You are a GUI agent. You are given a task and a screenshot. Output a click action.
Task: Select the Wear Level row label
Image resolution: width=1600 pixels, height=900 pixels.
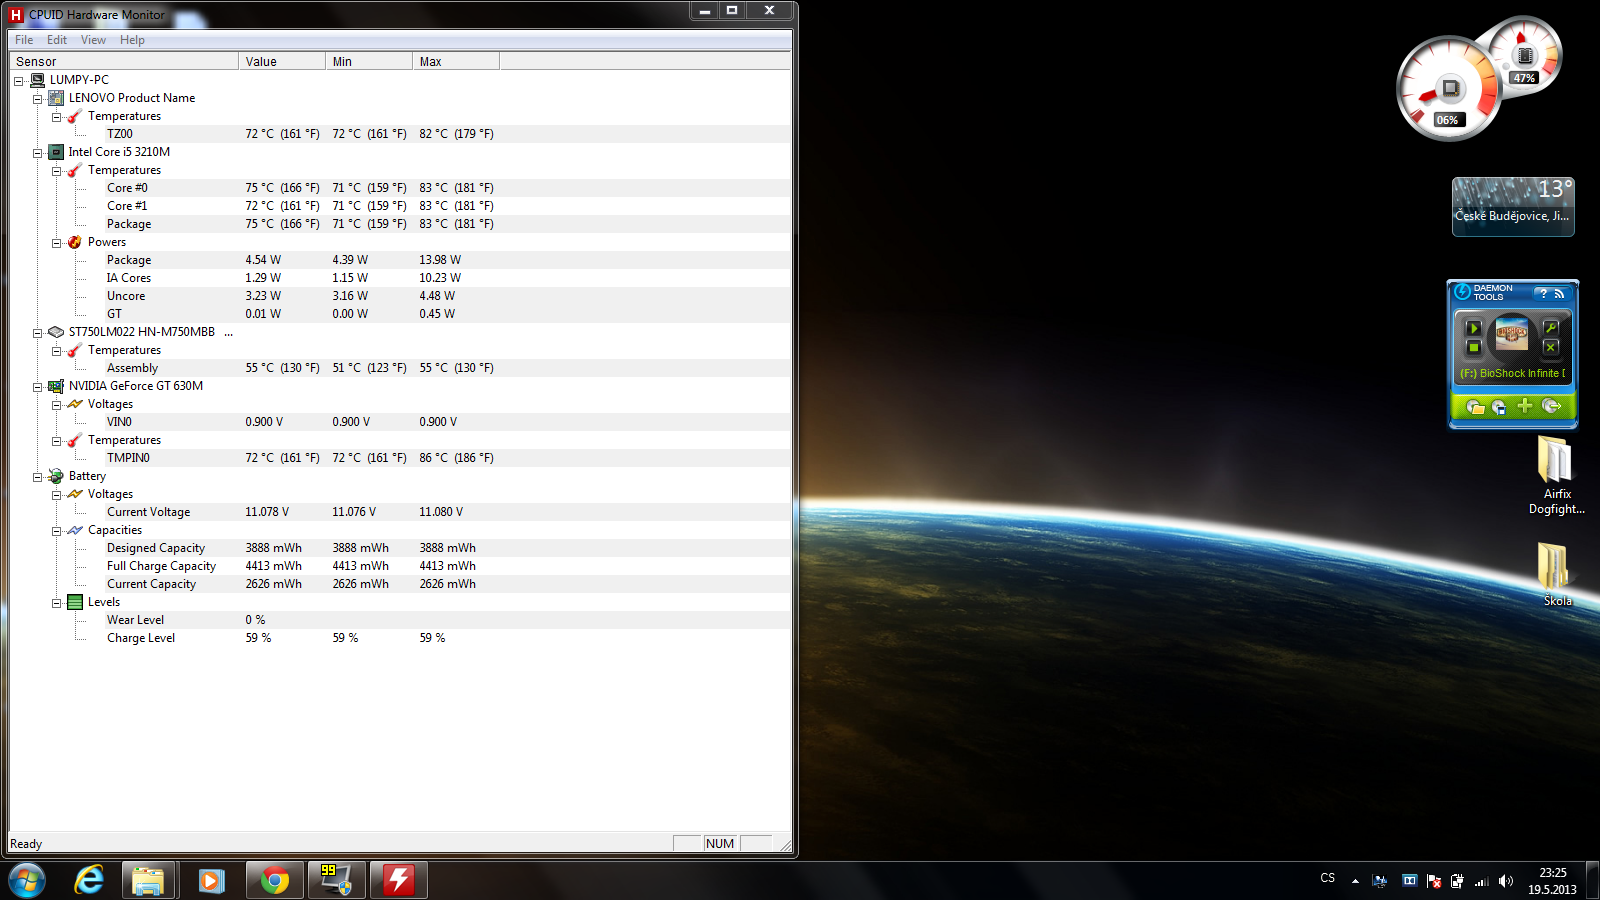135,620
